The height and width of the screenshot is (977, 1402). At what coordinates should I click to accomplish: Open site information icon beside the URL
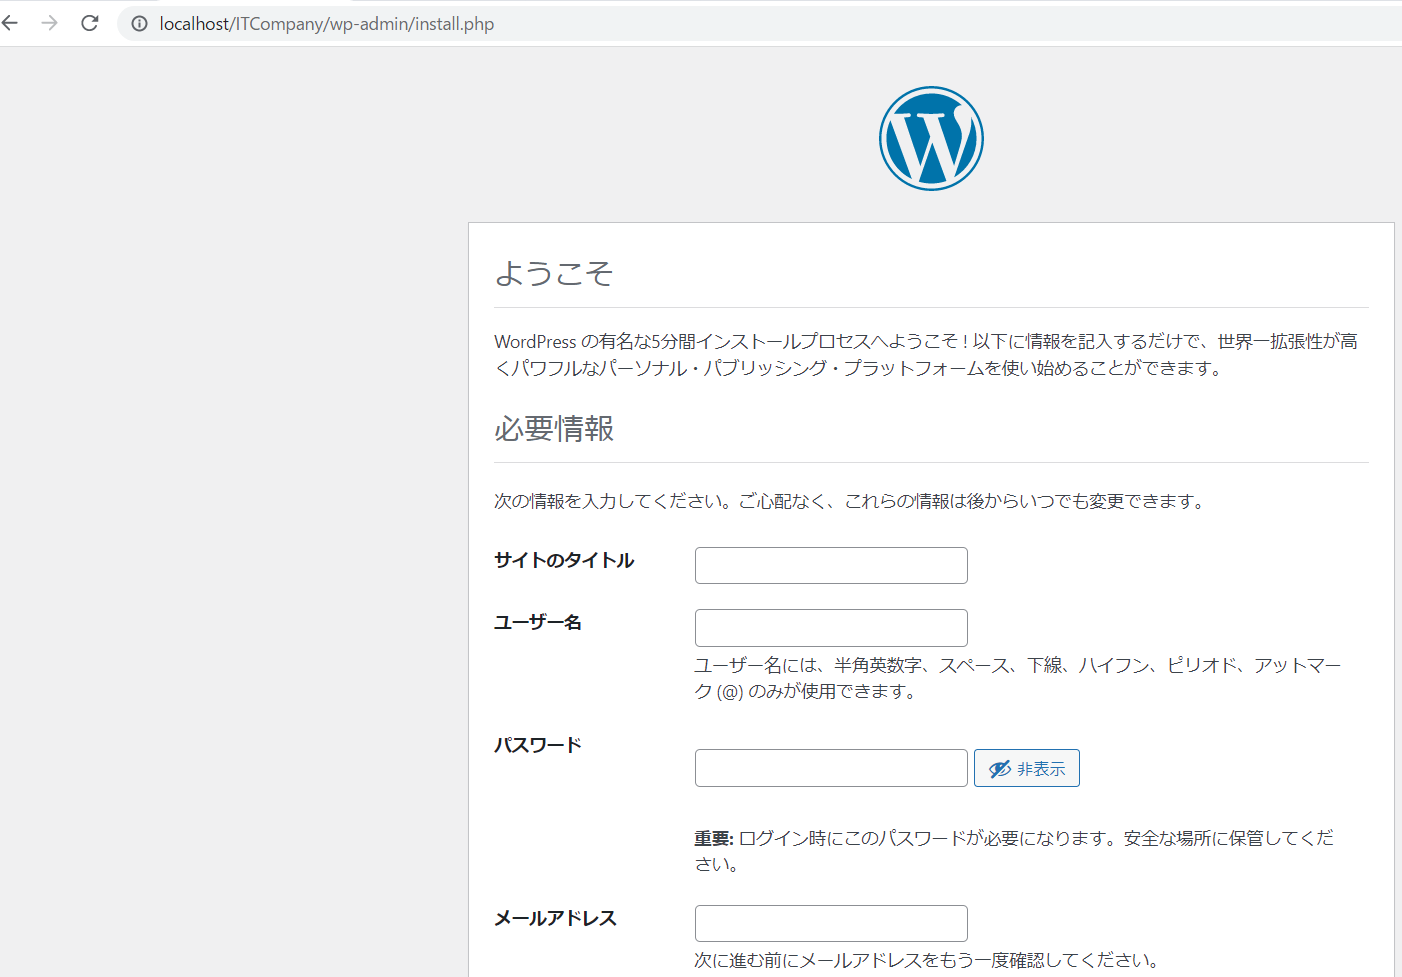pos(140,24)
